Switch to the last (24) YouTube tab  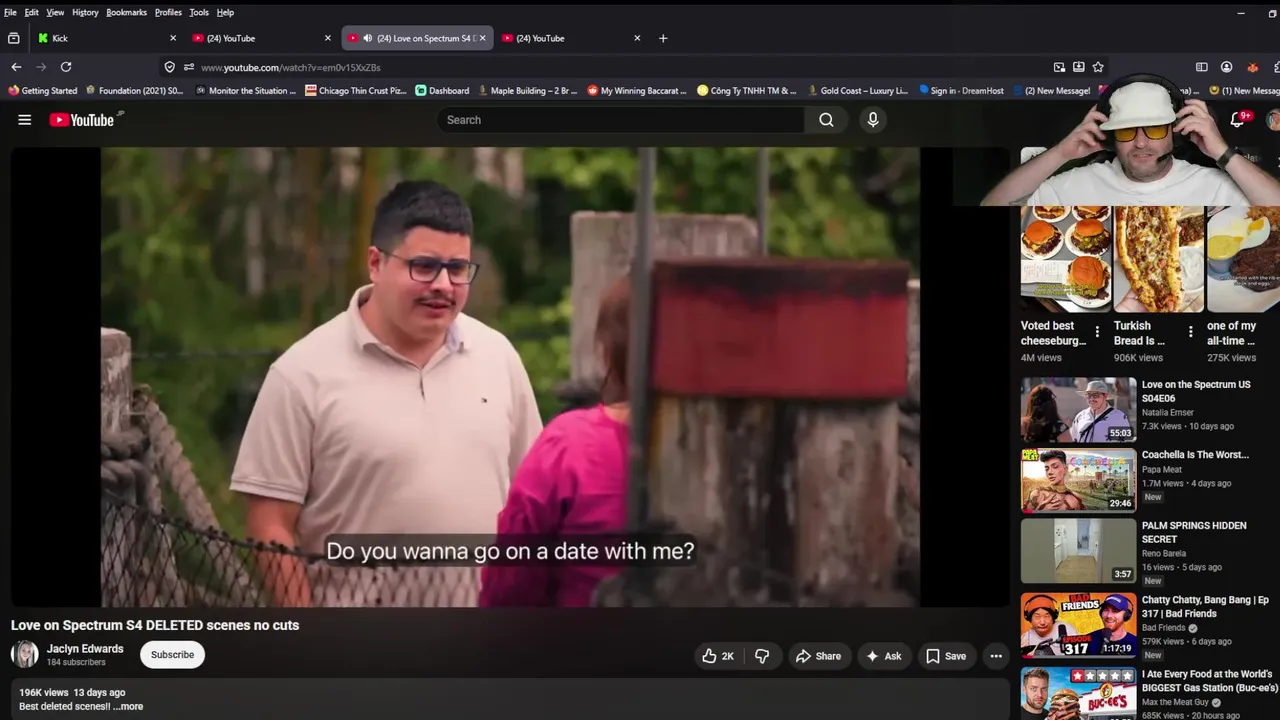pyautogui.click(x=572, y=38)
